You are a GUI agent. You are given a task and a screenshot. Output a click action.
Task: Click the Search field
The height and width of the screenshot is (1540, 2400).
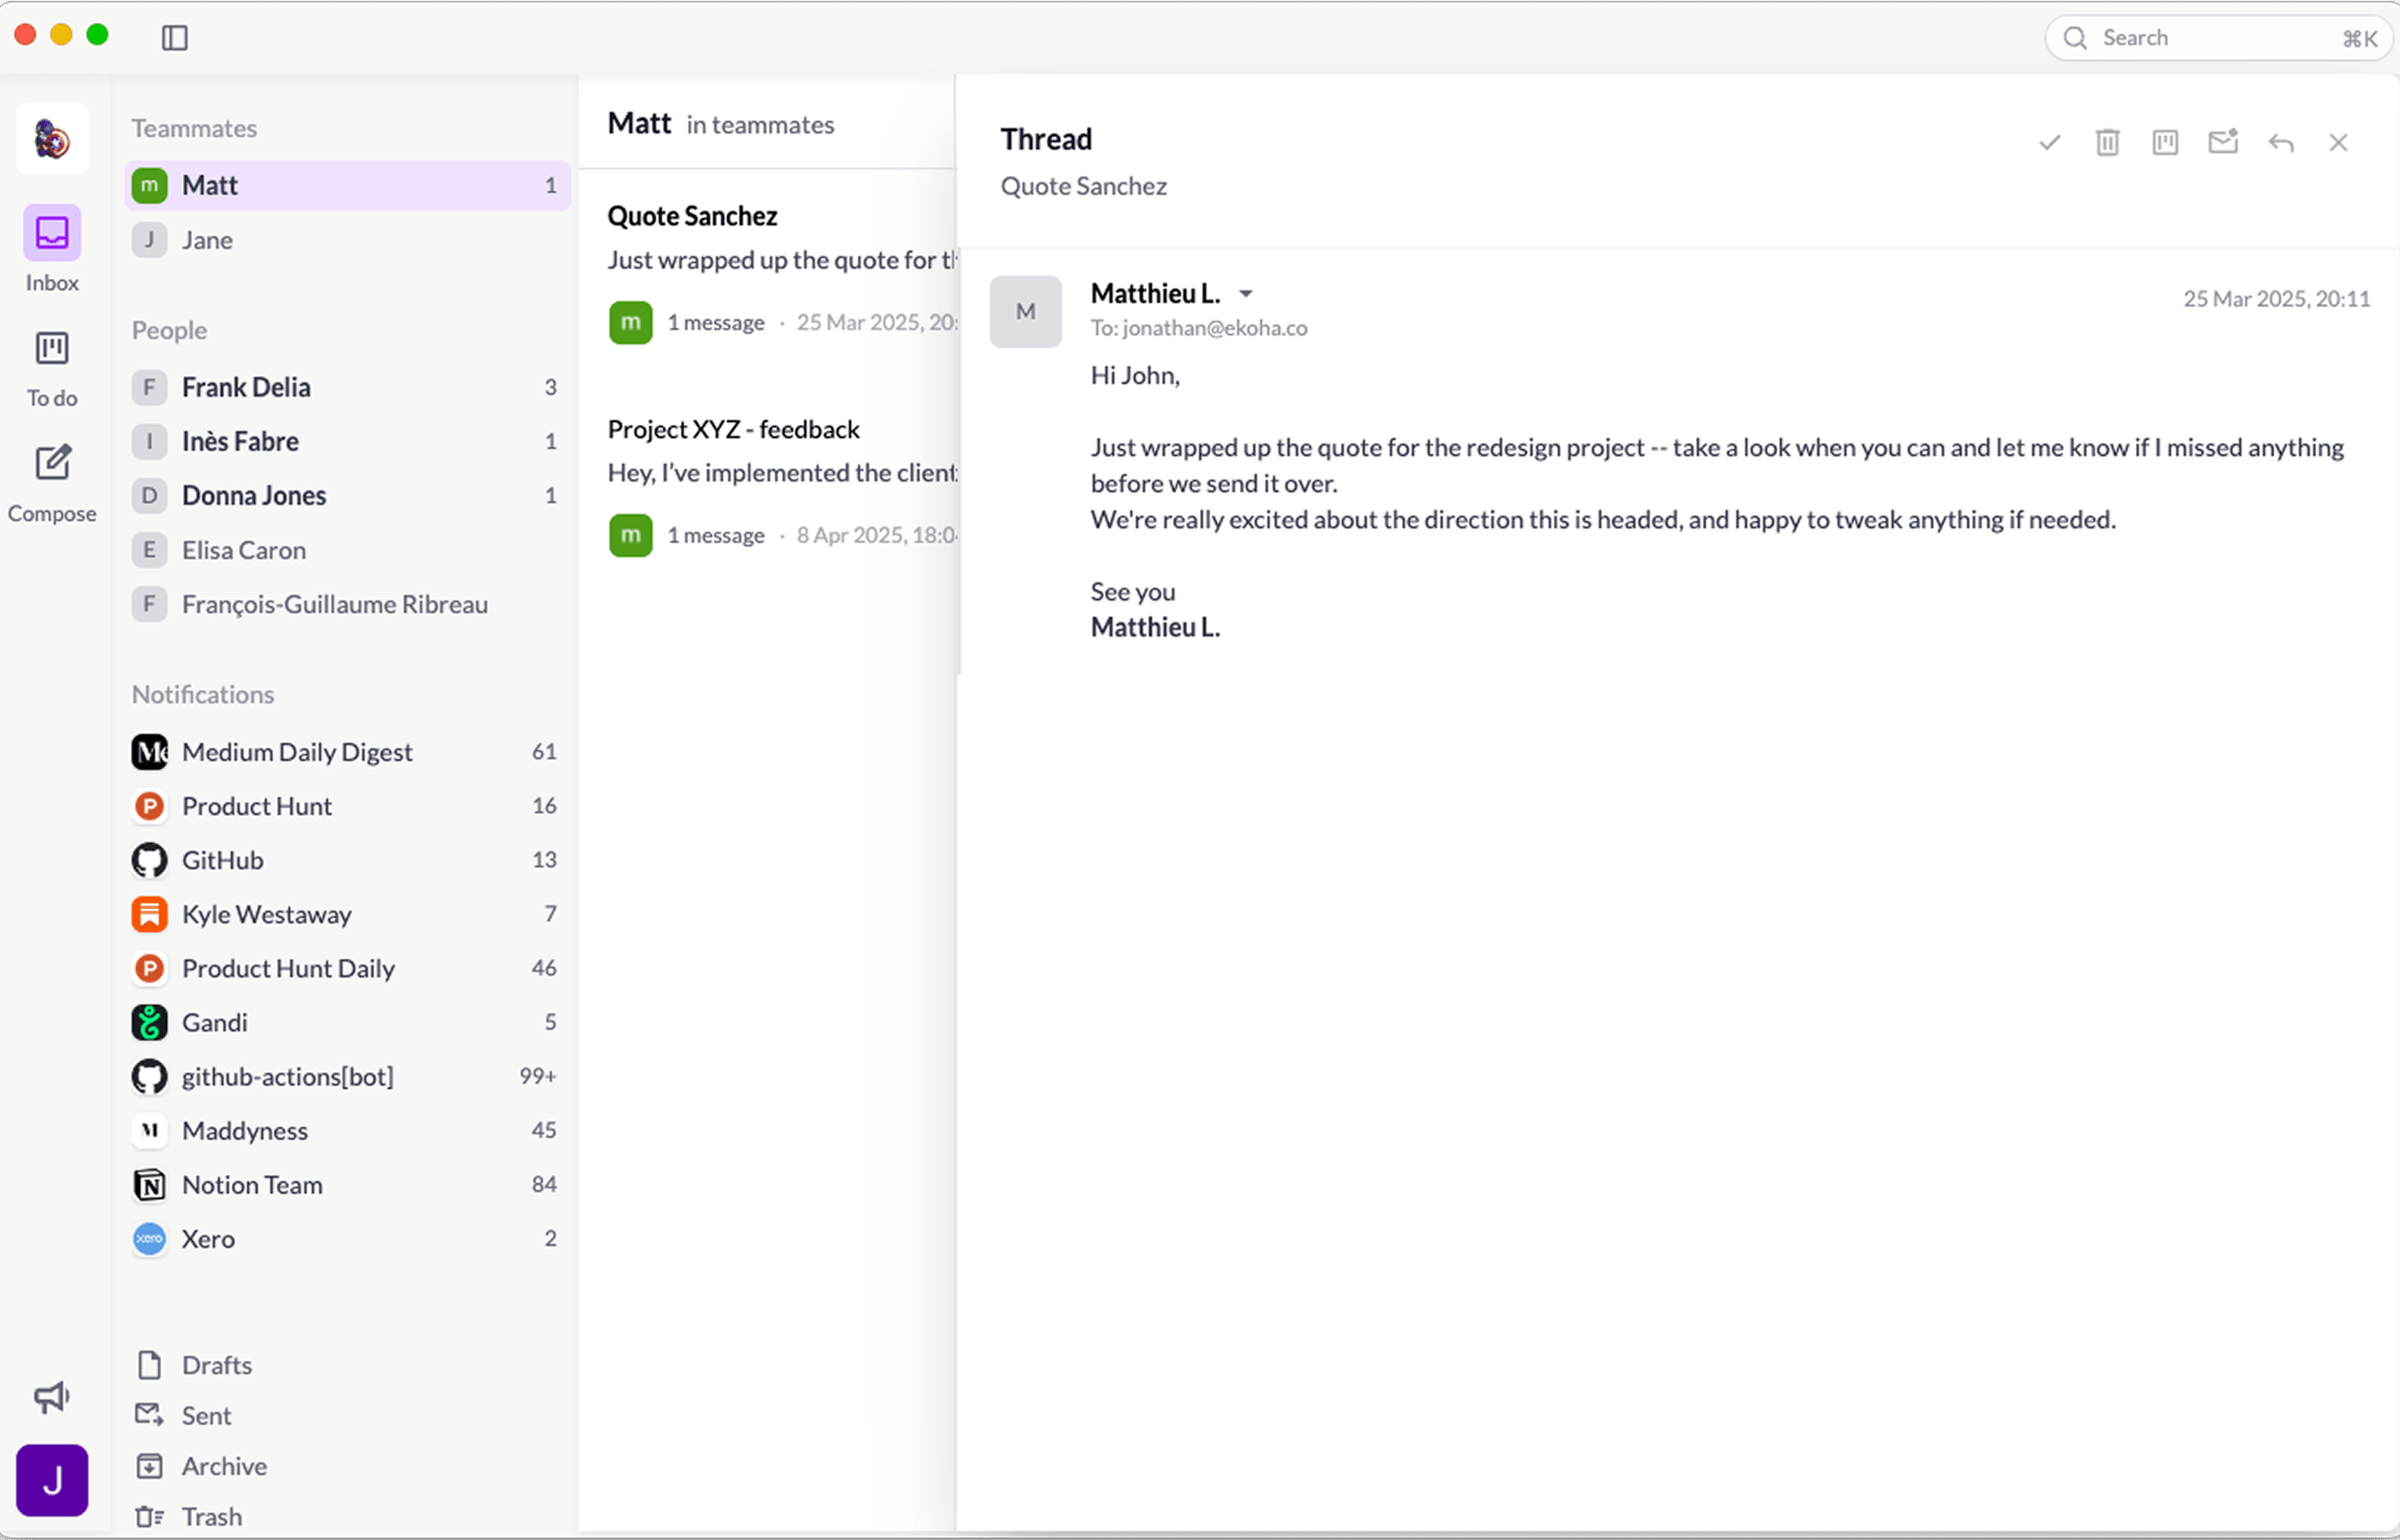(x=2217, y=38)
